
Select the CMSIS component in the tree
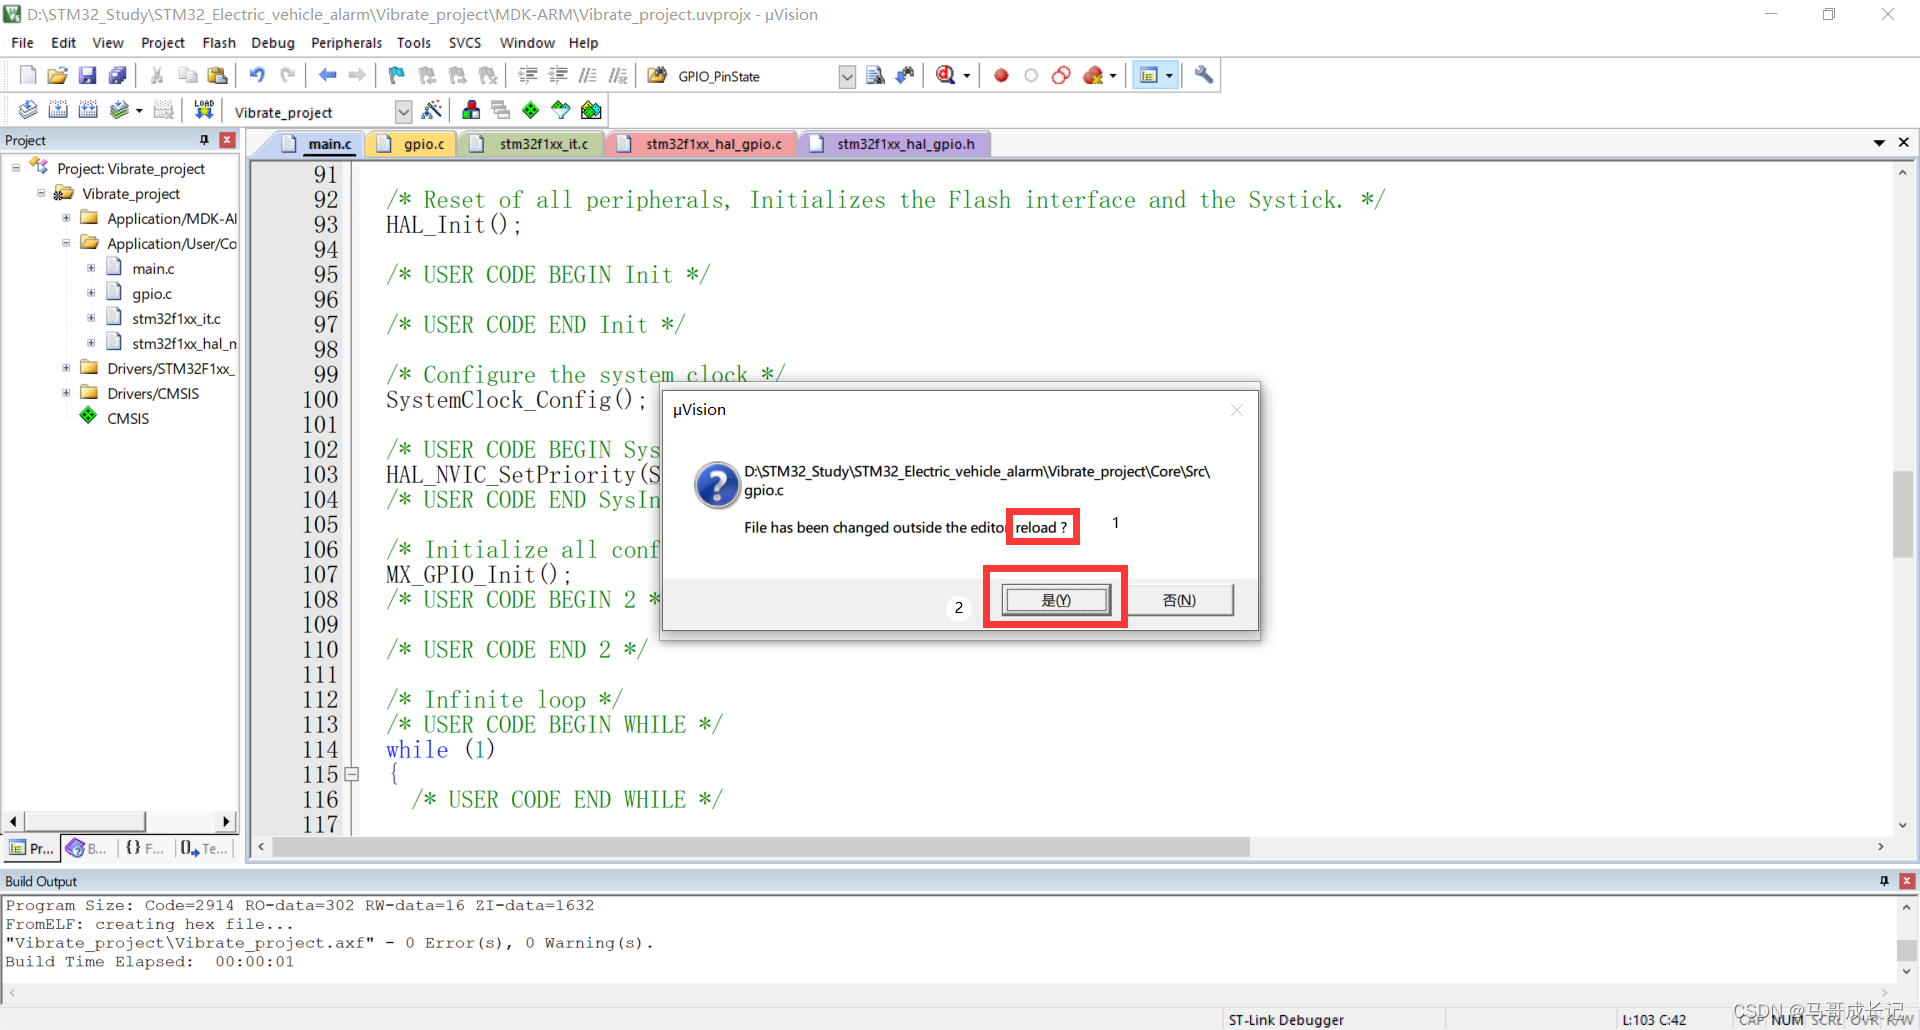tap(127, 419)
